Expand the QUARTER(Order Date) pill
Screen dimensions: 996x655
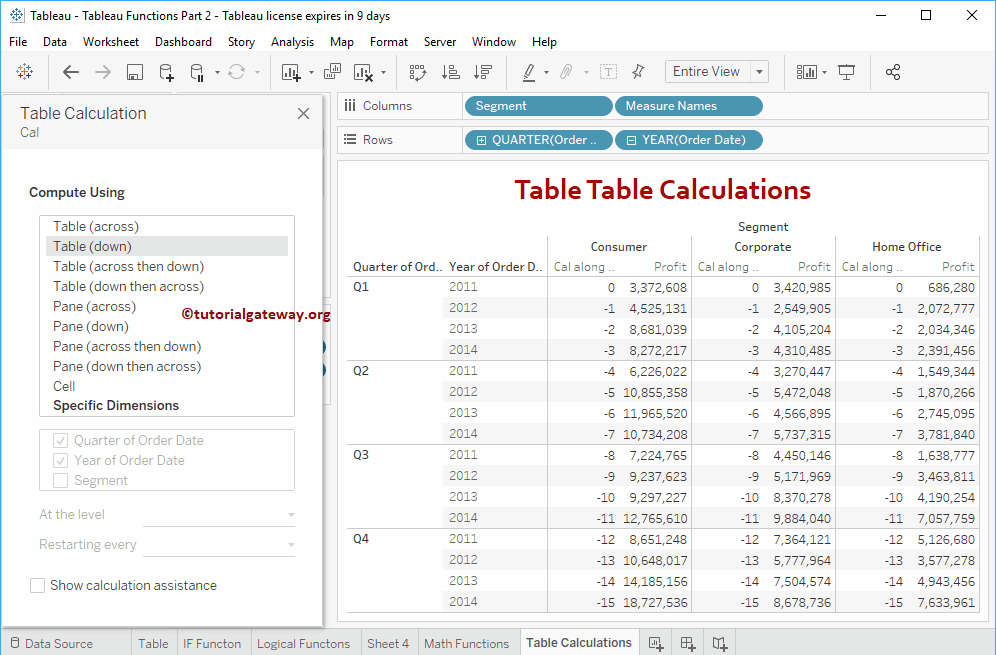click(x=482, y=140)
